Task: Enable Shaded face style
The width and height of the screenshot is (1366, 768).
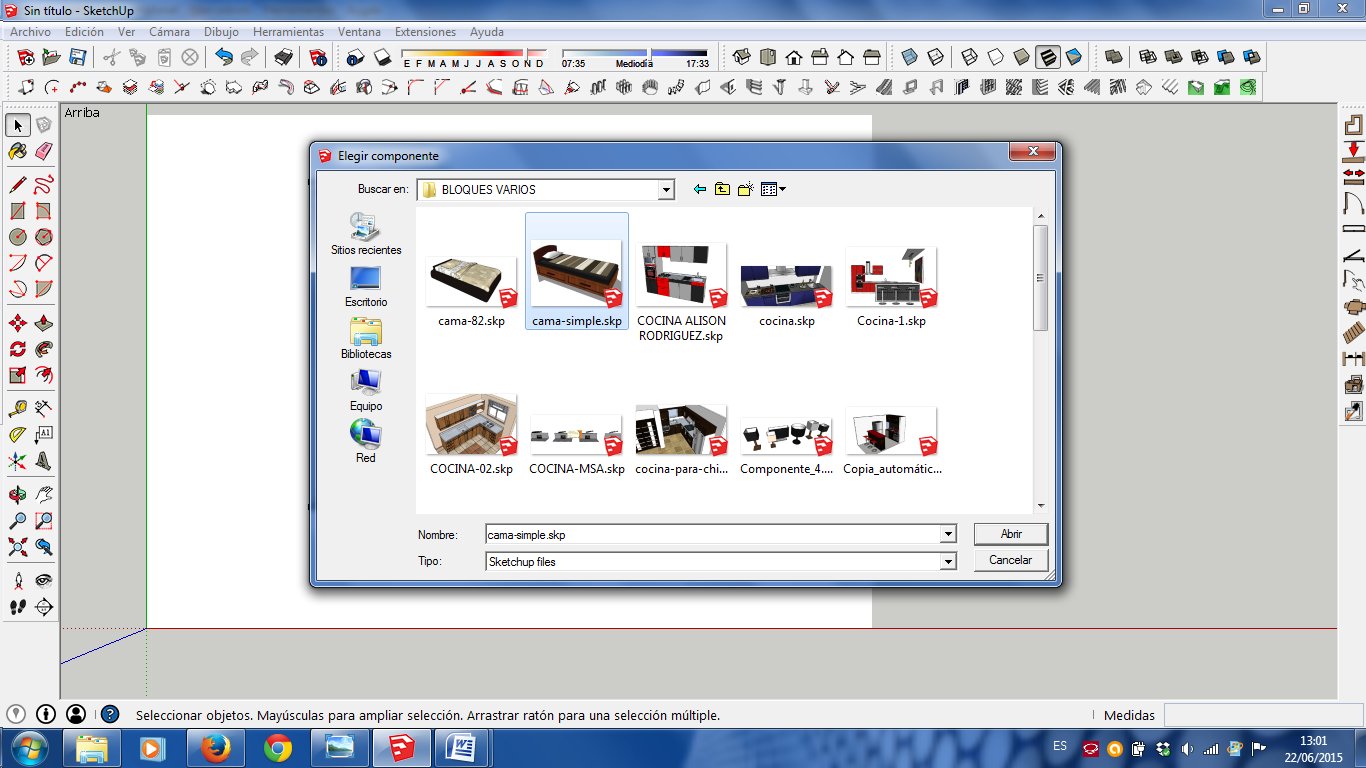Action: [x=1022, y=57]
